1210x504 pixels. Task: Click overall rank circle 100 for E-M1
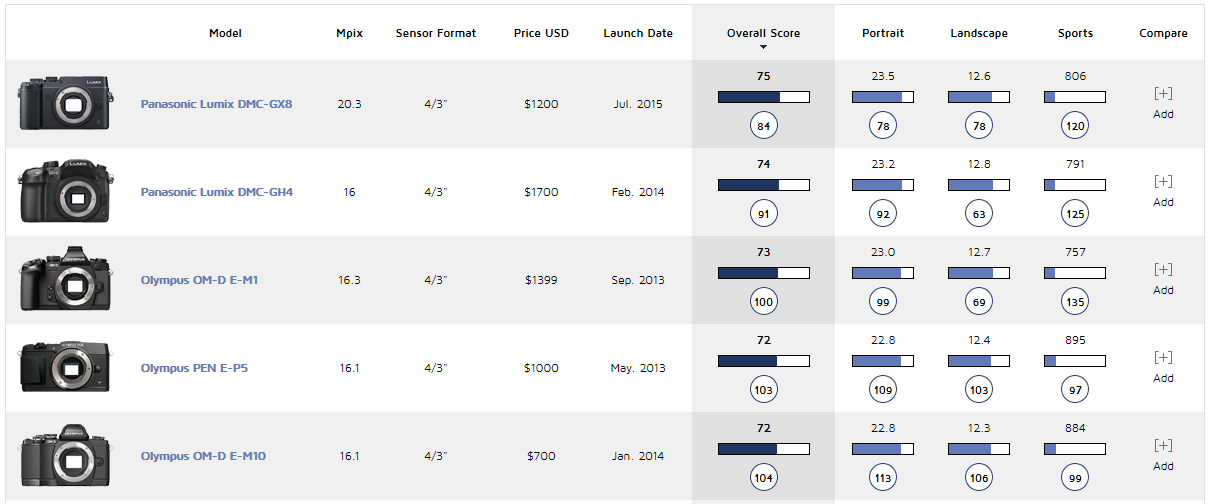point(764,302)
